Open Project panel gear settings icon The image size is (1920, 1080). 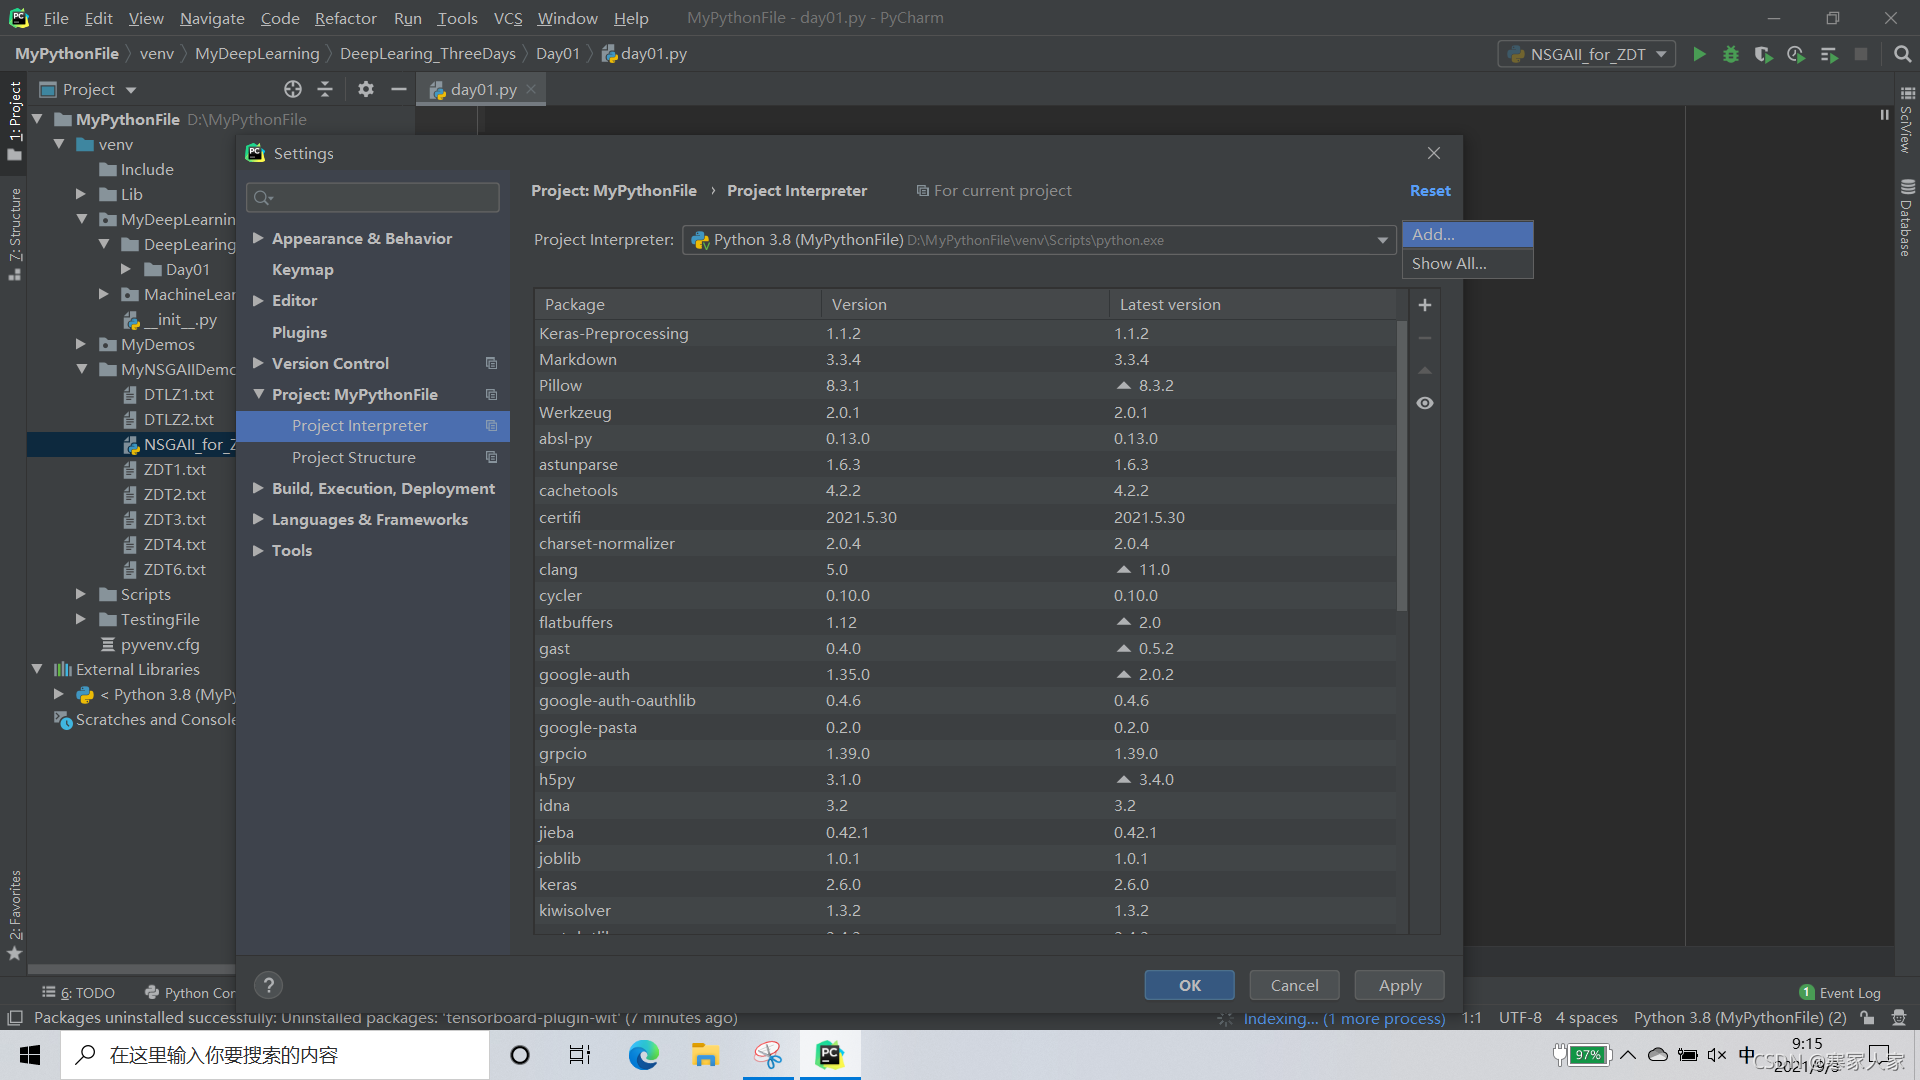(366, 89)
